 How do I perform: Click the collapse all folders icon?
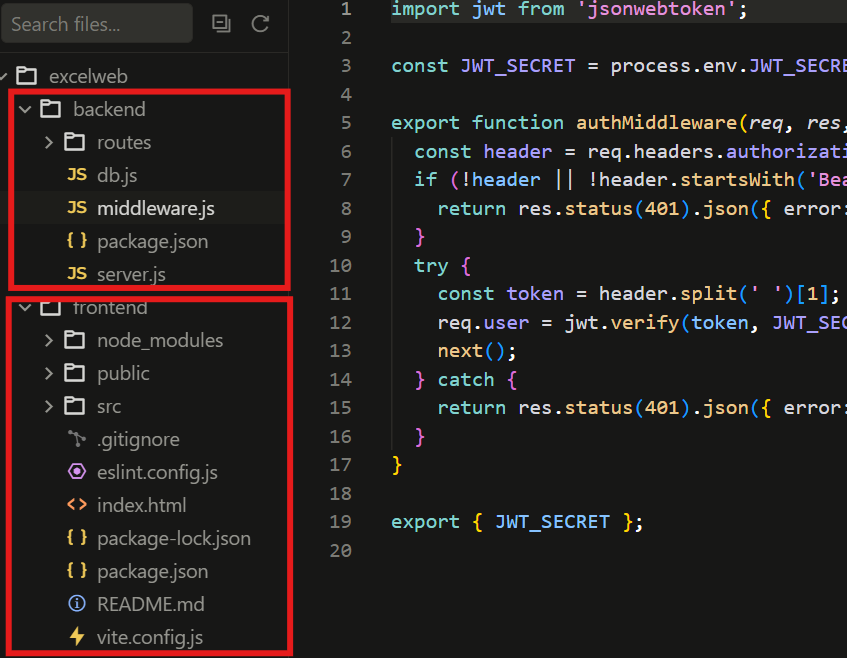coord(221,24)
